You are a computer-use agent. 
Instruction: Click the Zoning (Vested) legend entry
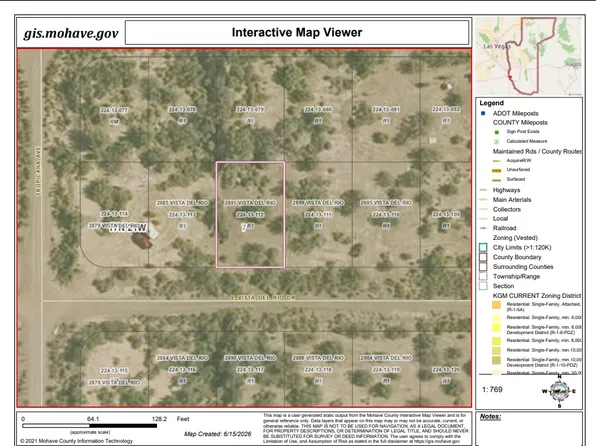click(515, 238)
